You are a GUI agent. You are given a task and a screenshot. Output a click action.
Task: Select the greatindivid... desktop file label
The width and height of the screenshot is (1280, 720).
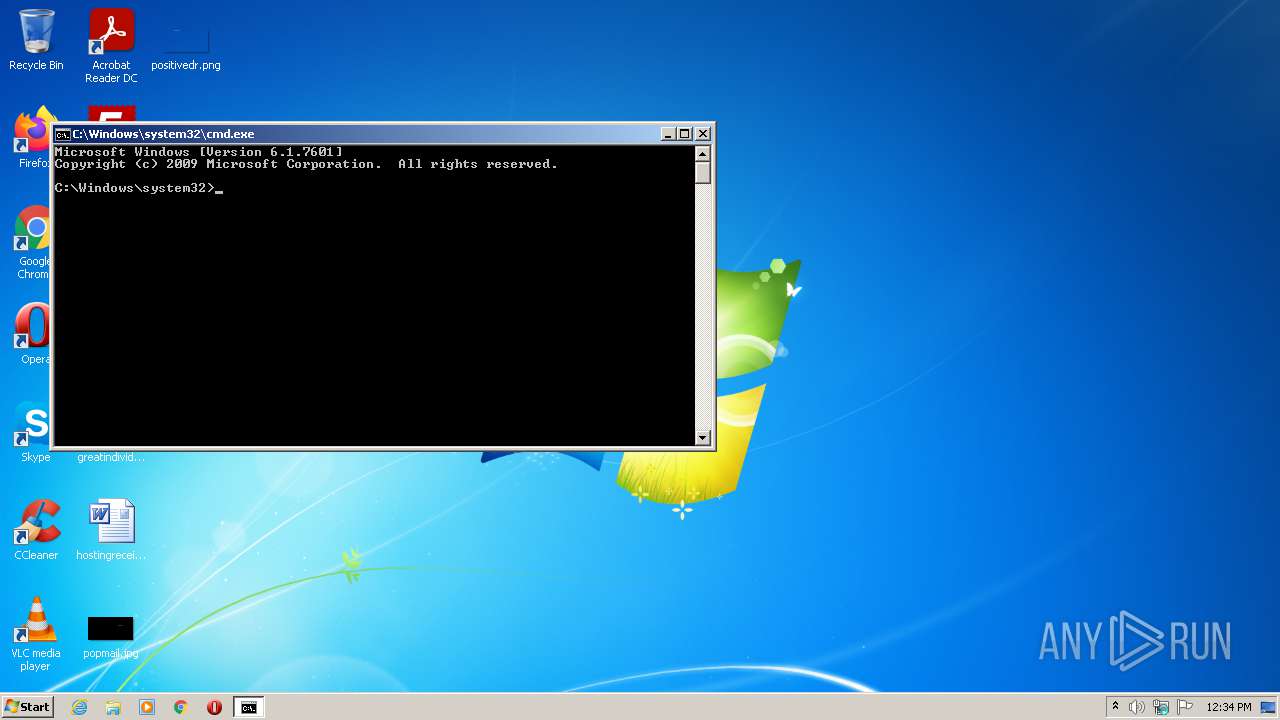(x=111, y=458)
